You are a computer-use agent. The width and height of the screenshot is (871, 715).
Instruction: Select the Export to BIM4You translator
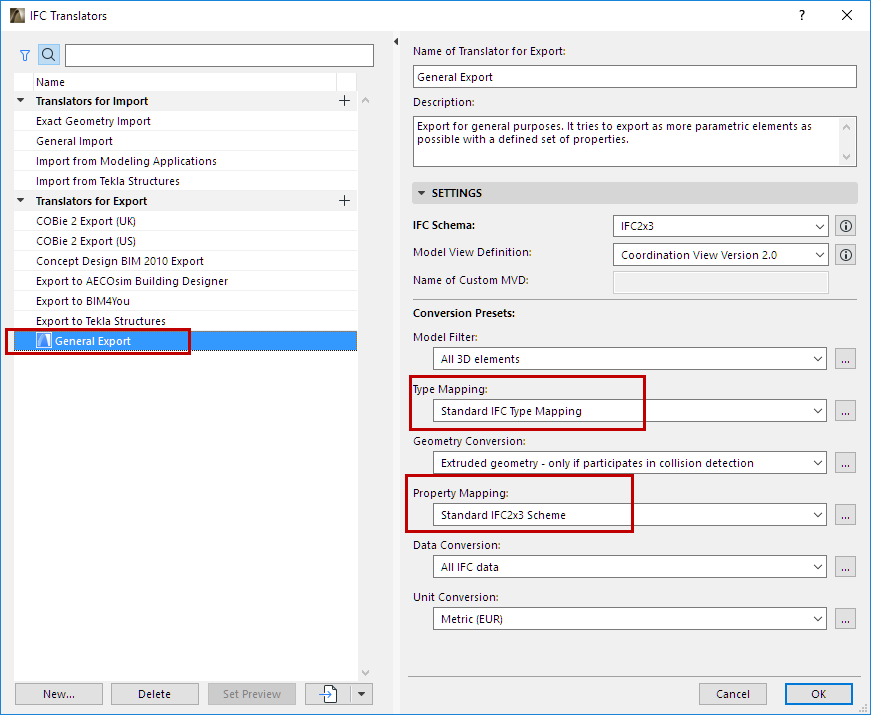(x=83, y=301)
